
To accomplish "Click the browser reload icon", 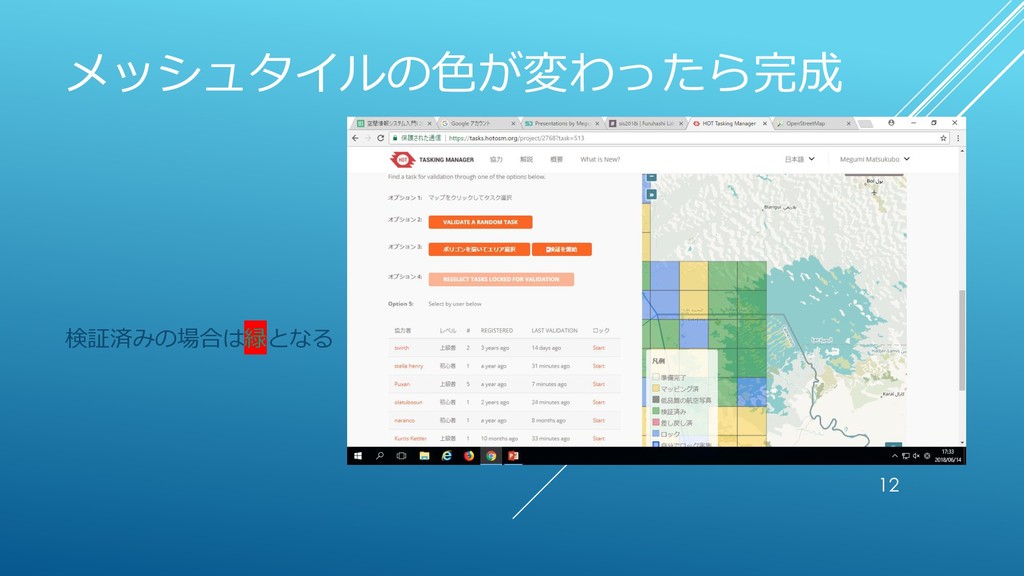I will [381, 138].
